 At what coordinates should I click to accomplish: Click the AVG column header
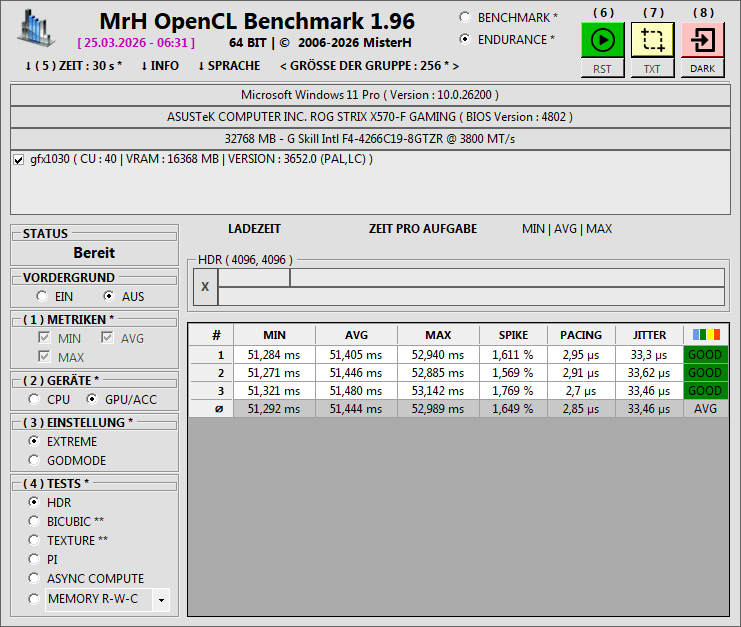(356, 335)
